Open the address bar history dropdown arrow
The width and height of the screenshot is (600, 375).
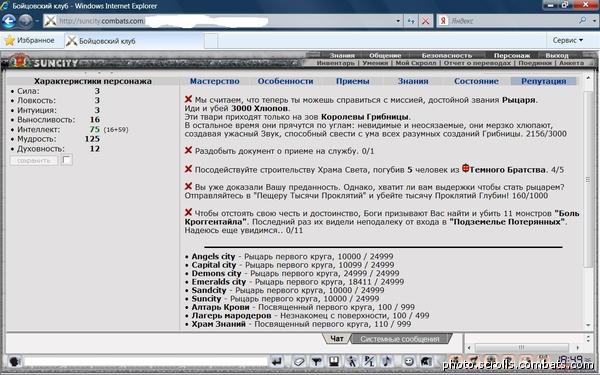click(x=398, y=21)
